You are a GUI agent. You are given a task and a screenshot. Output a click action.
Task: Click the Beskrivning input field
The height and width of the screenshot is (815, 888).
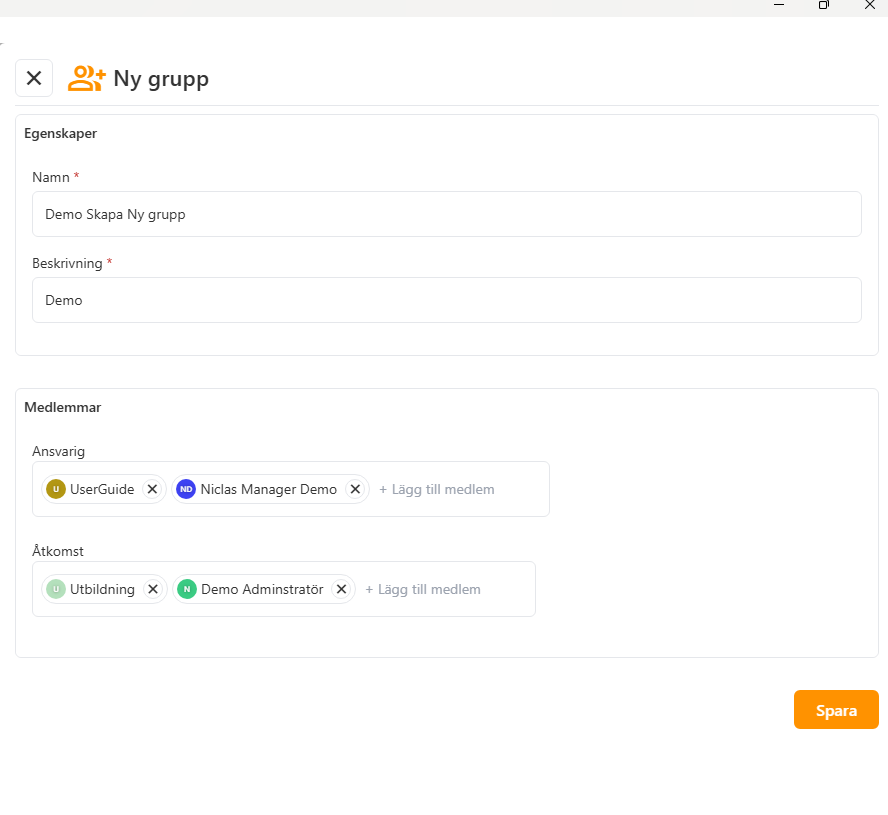[447, 300]
